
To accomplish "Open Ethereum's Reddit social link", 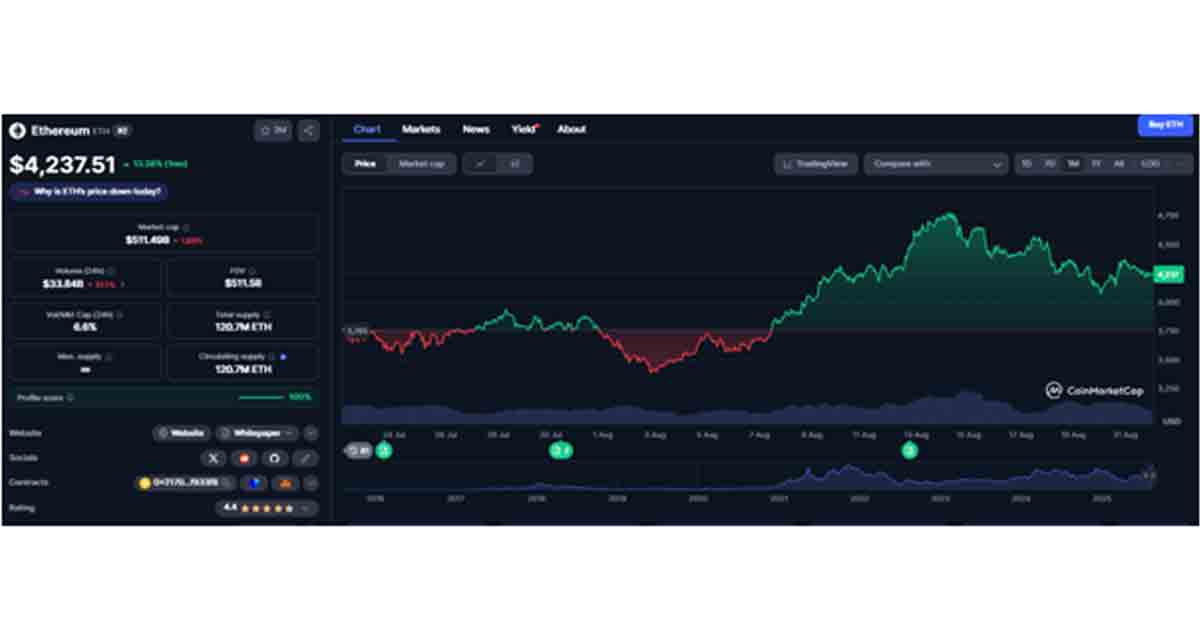I will 244,458.
